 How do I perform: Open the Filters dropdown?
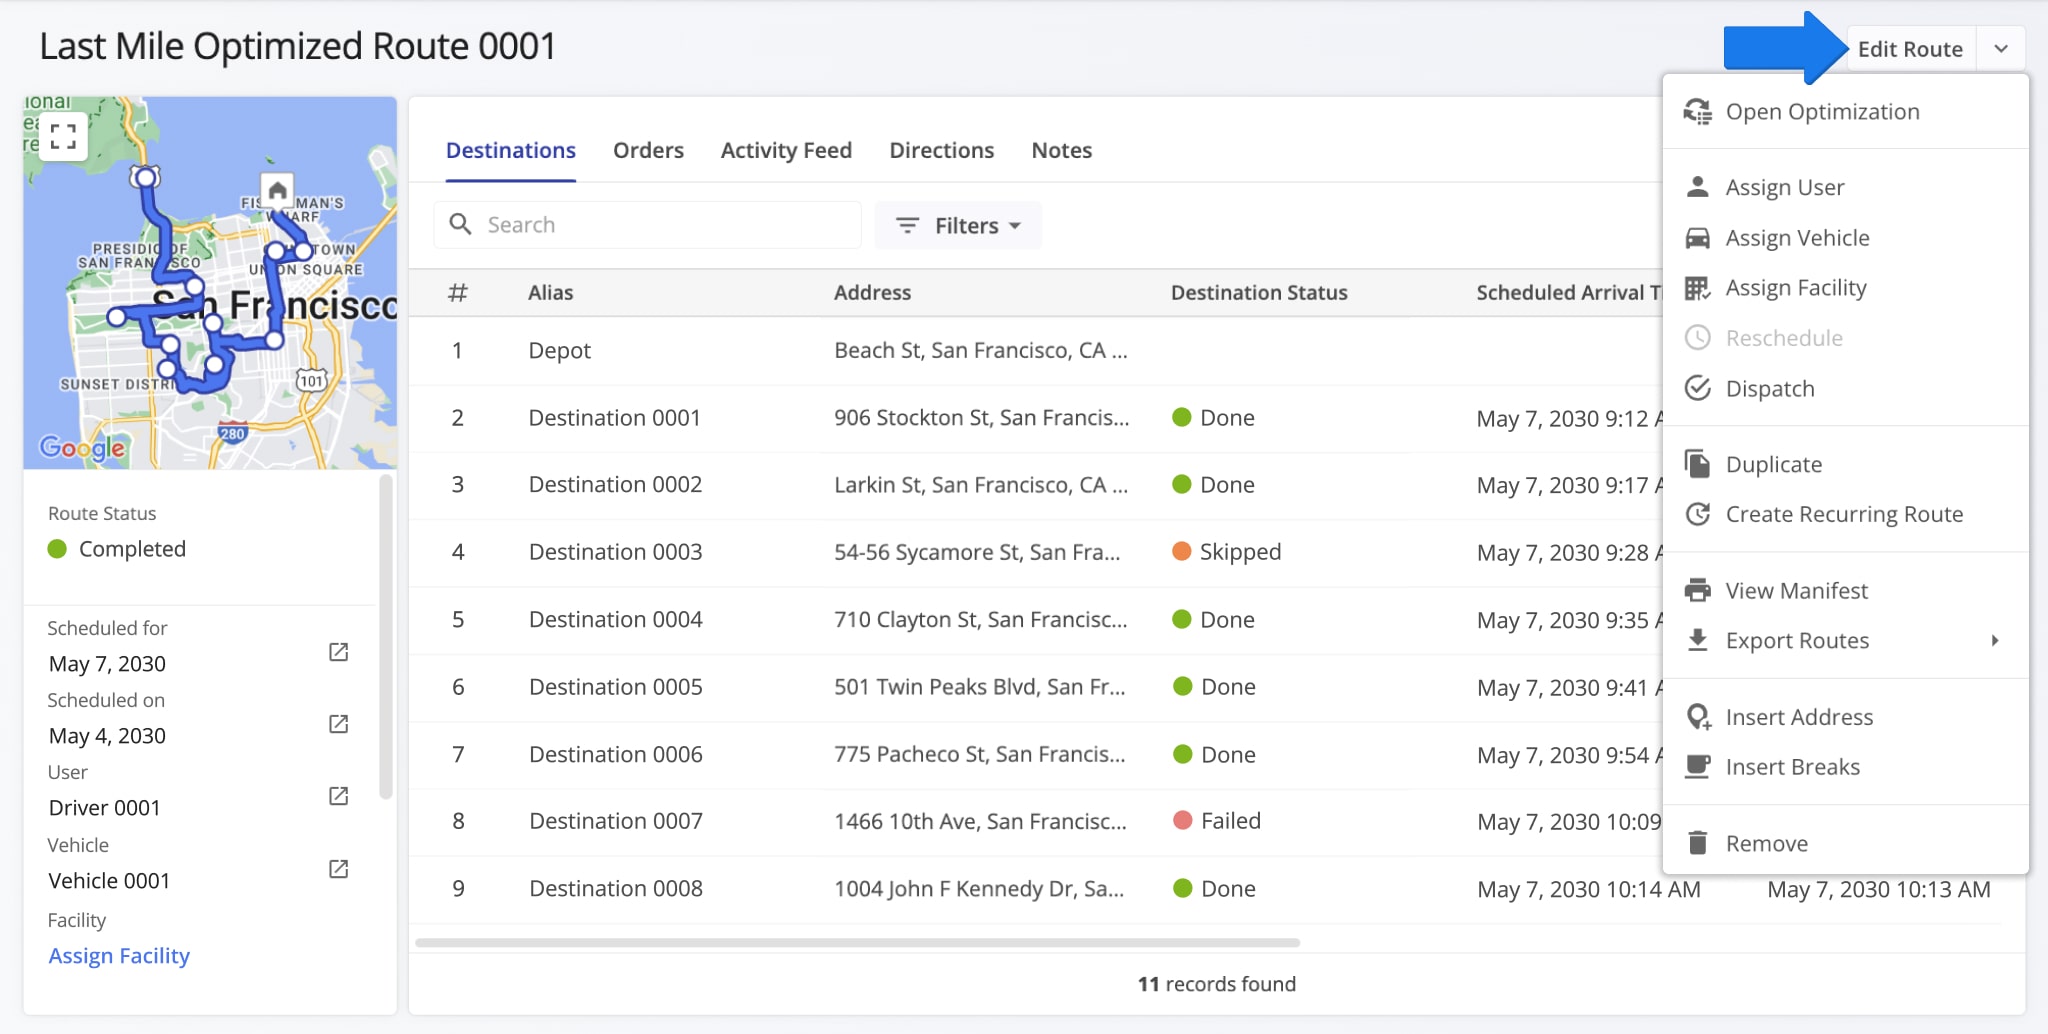[957, 225]
